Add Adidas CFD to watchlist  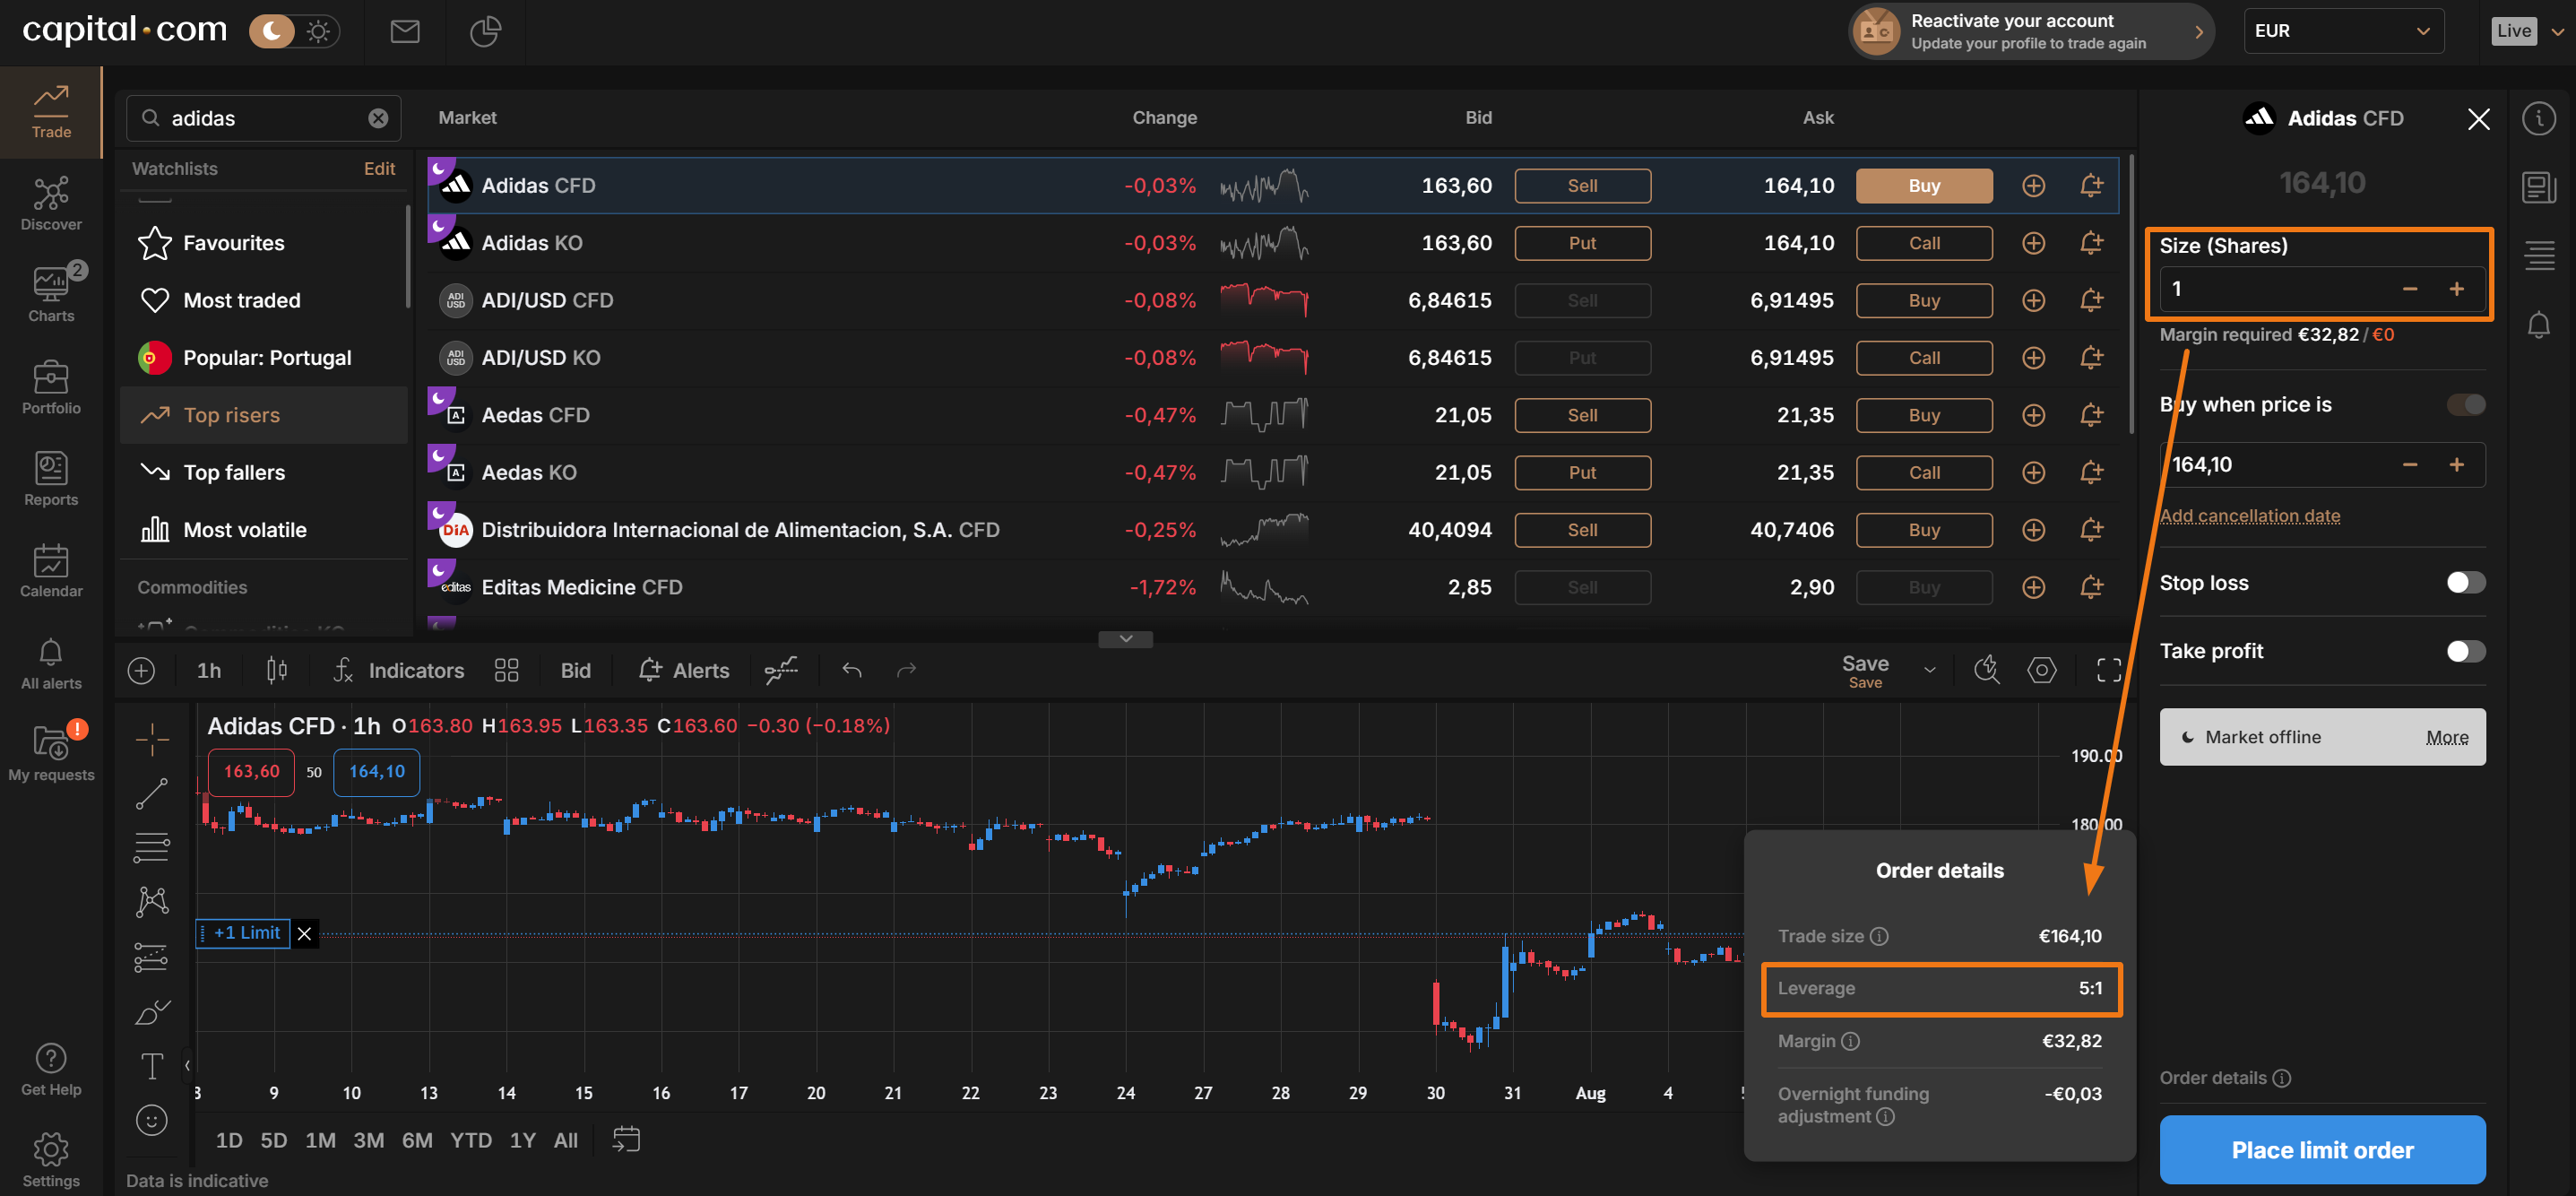tap(2033, 186)
